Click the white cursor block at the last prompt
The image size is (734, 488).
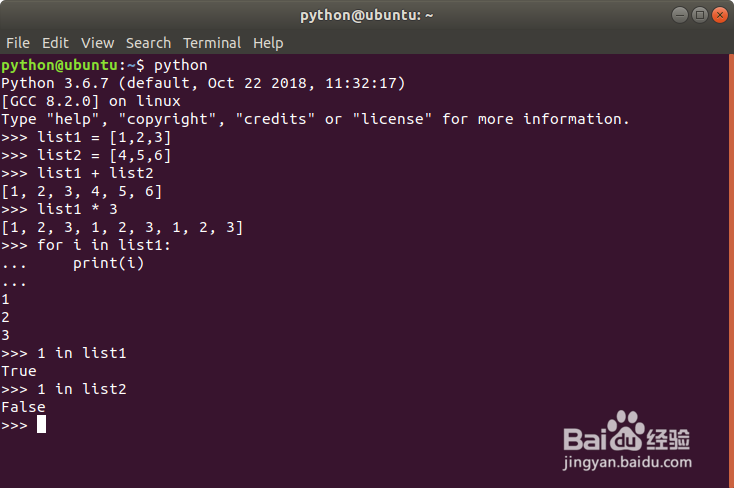point(41,425)
